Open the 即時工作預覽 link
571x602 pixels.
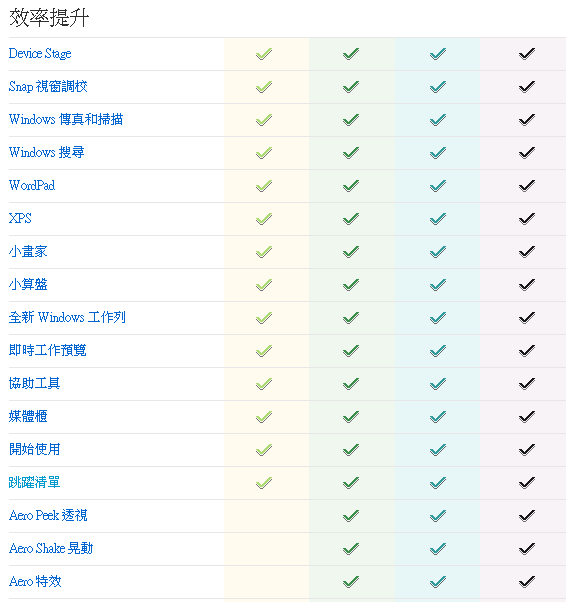click(48, 351)
